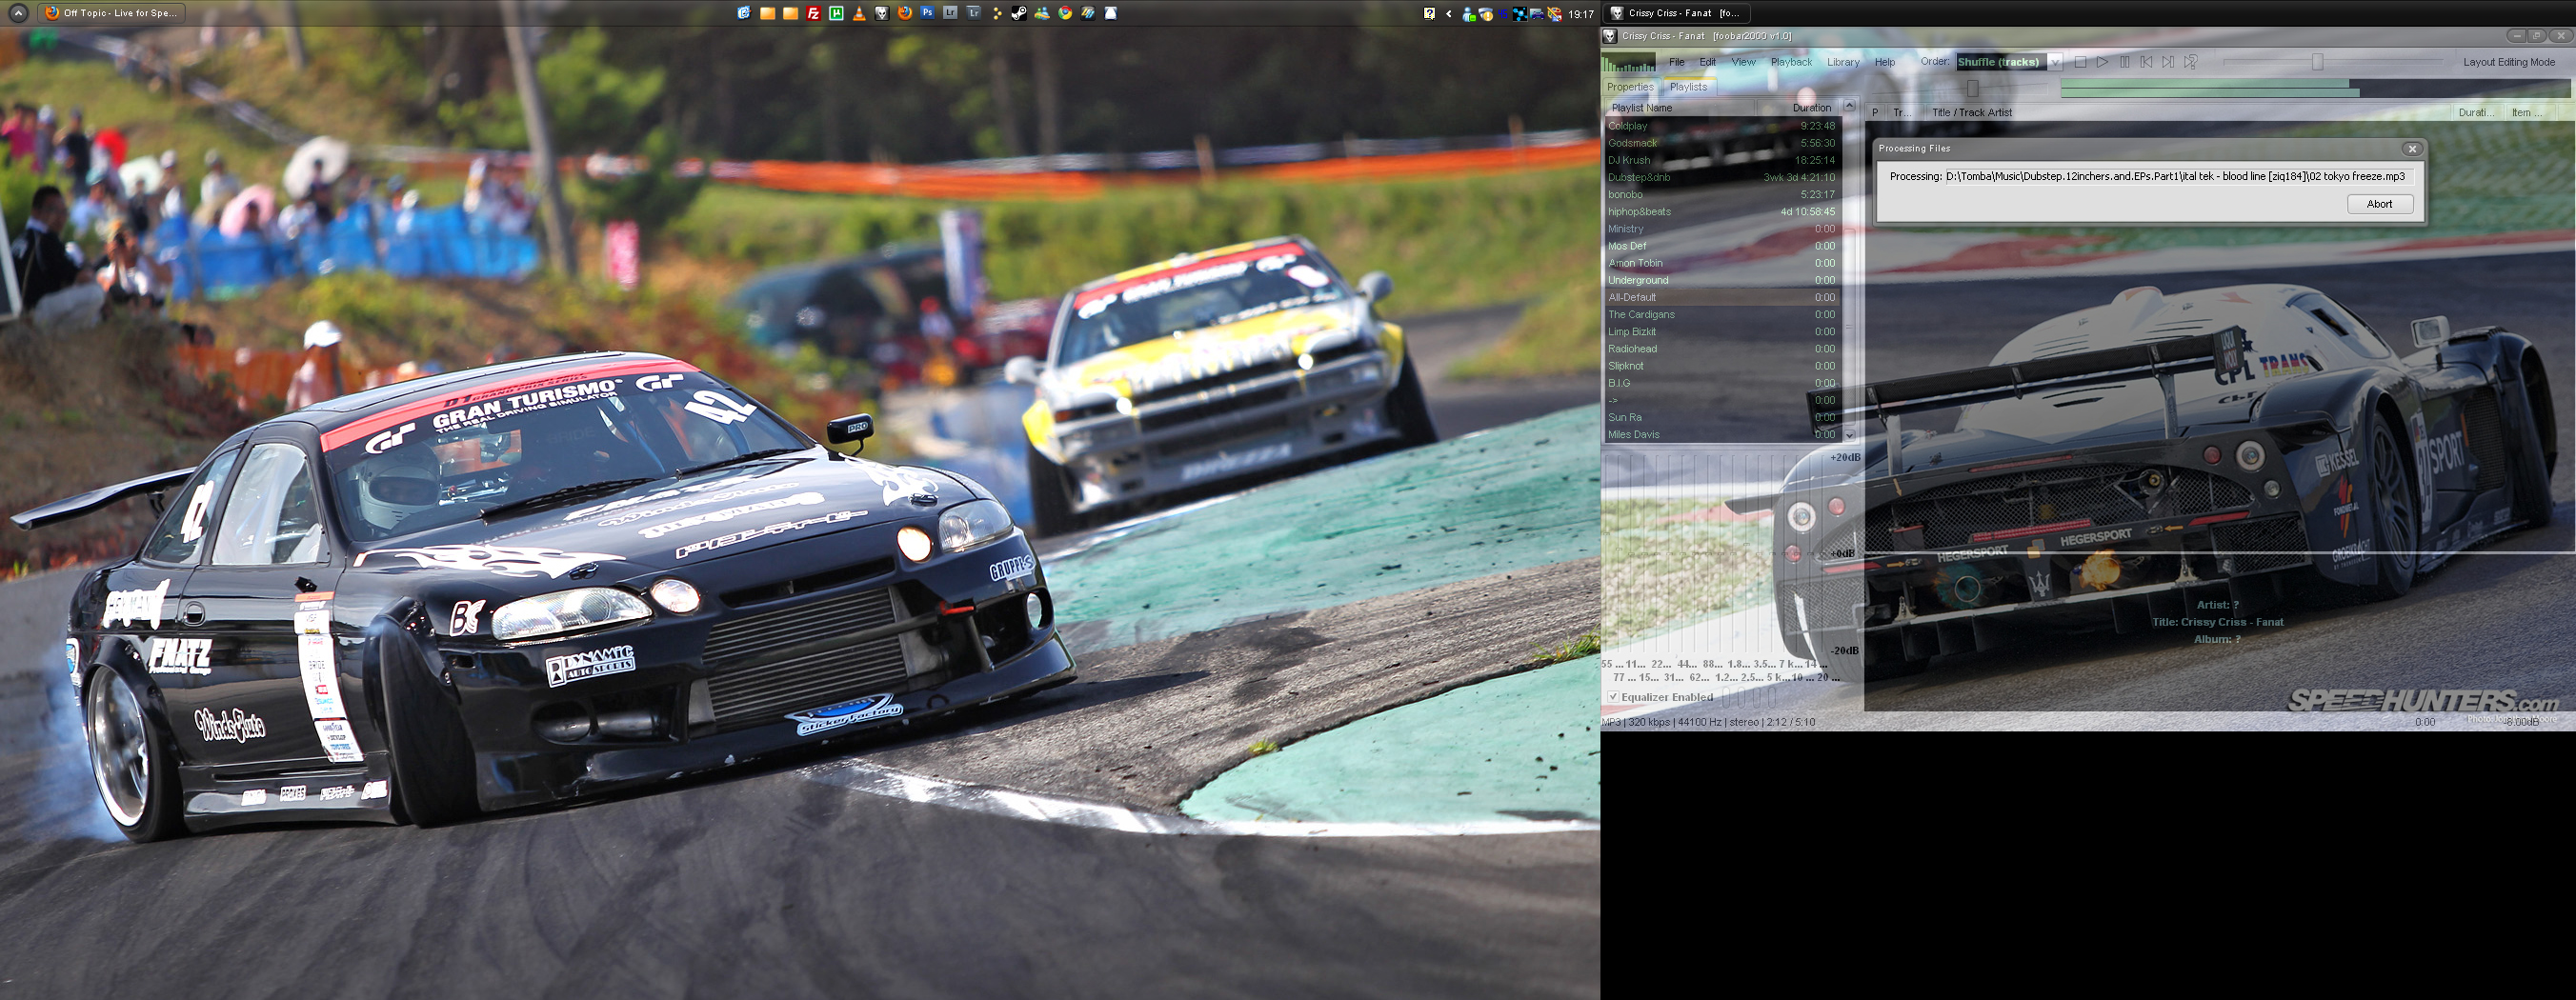Select the Amon Tobin playlist
Viewport: 2576px width, 1000px height.
coord(1721,263)
